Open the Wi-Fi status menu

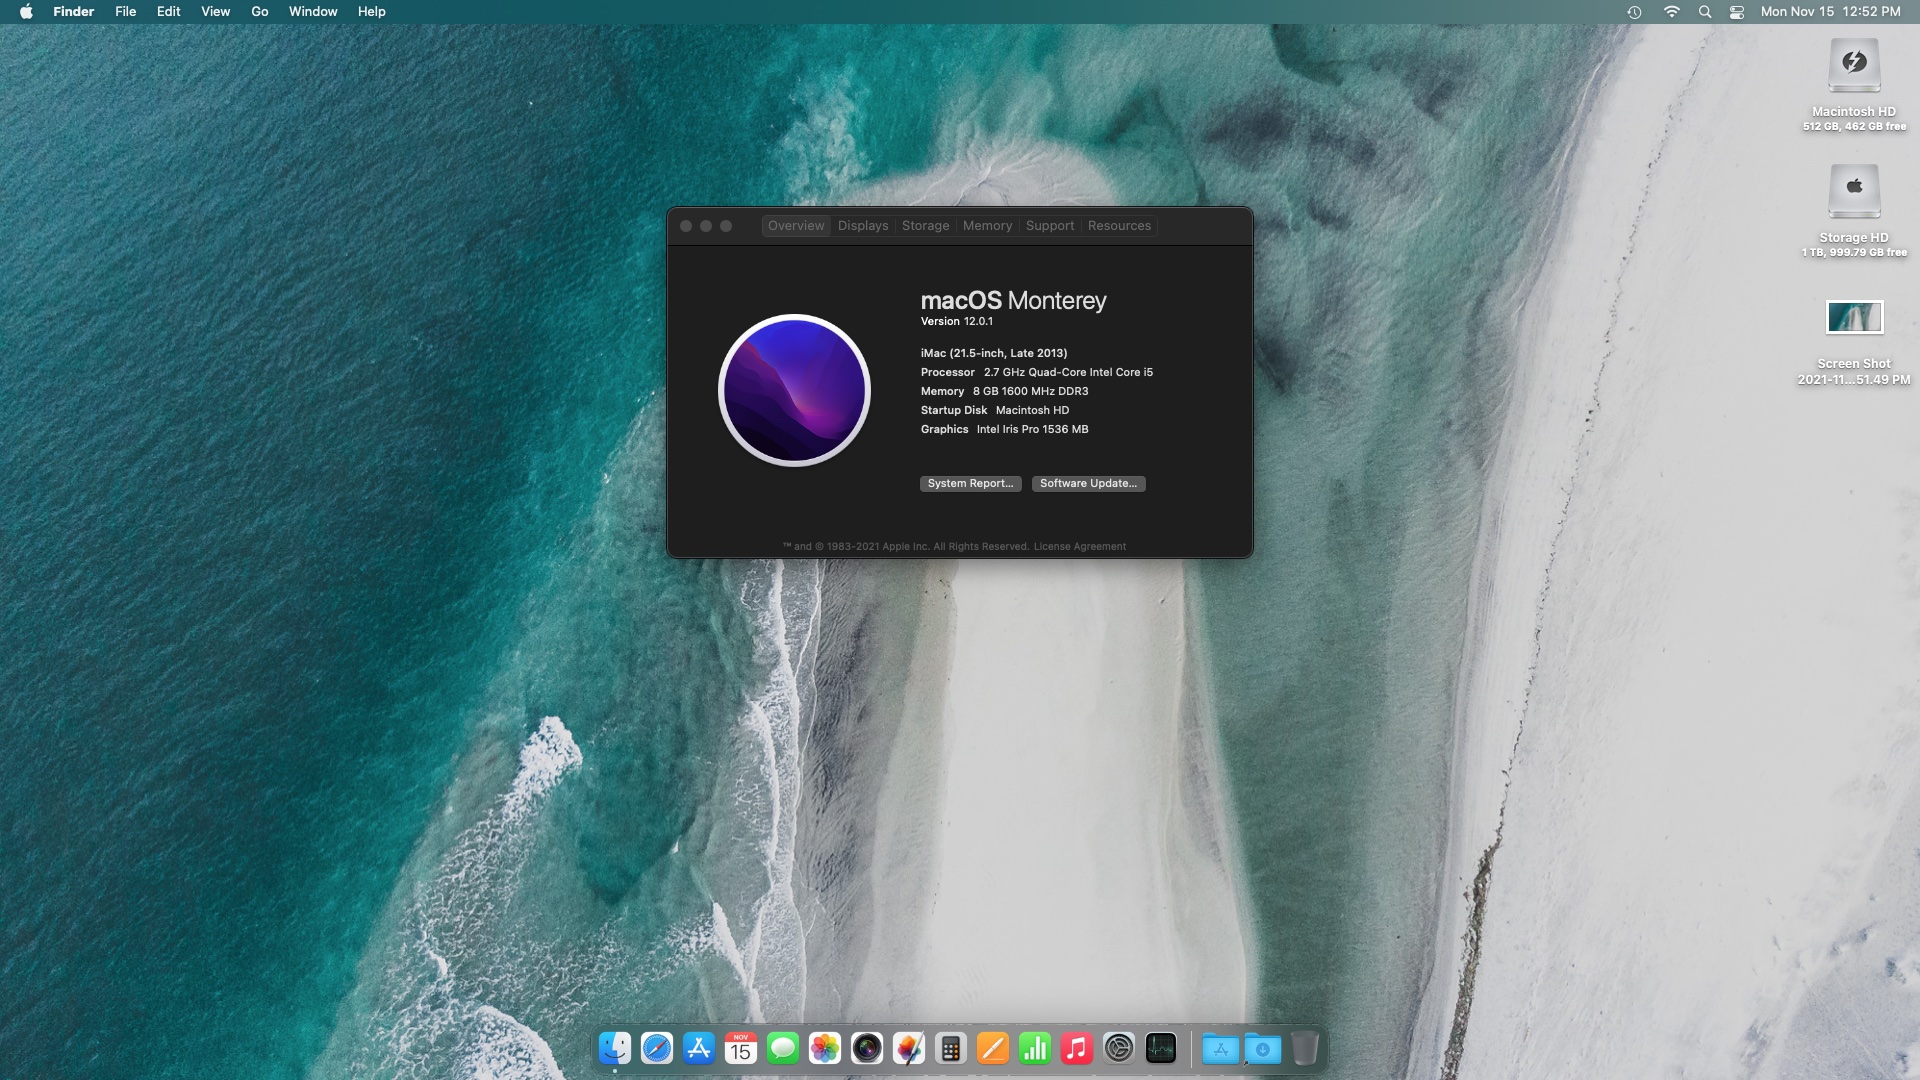(x=1671, y=12)
